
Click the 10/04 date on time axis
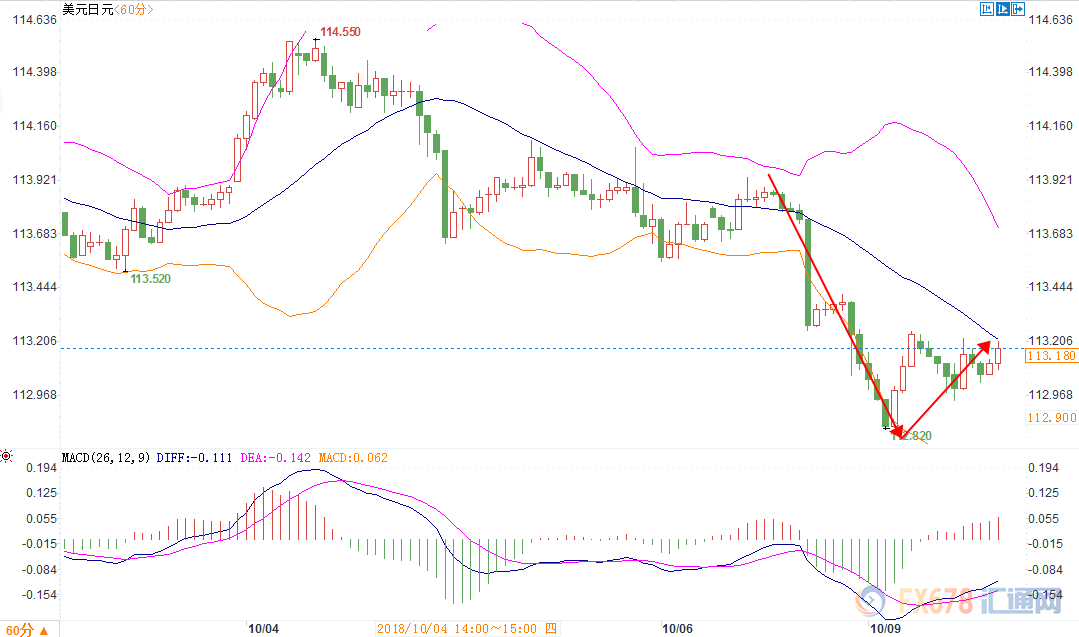click(x=263, y=629)
